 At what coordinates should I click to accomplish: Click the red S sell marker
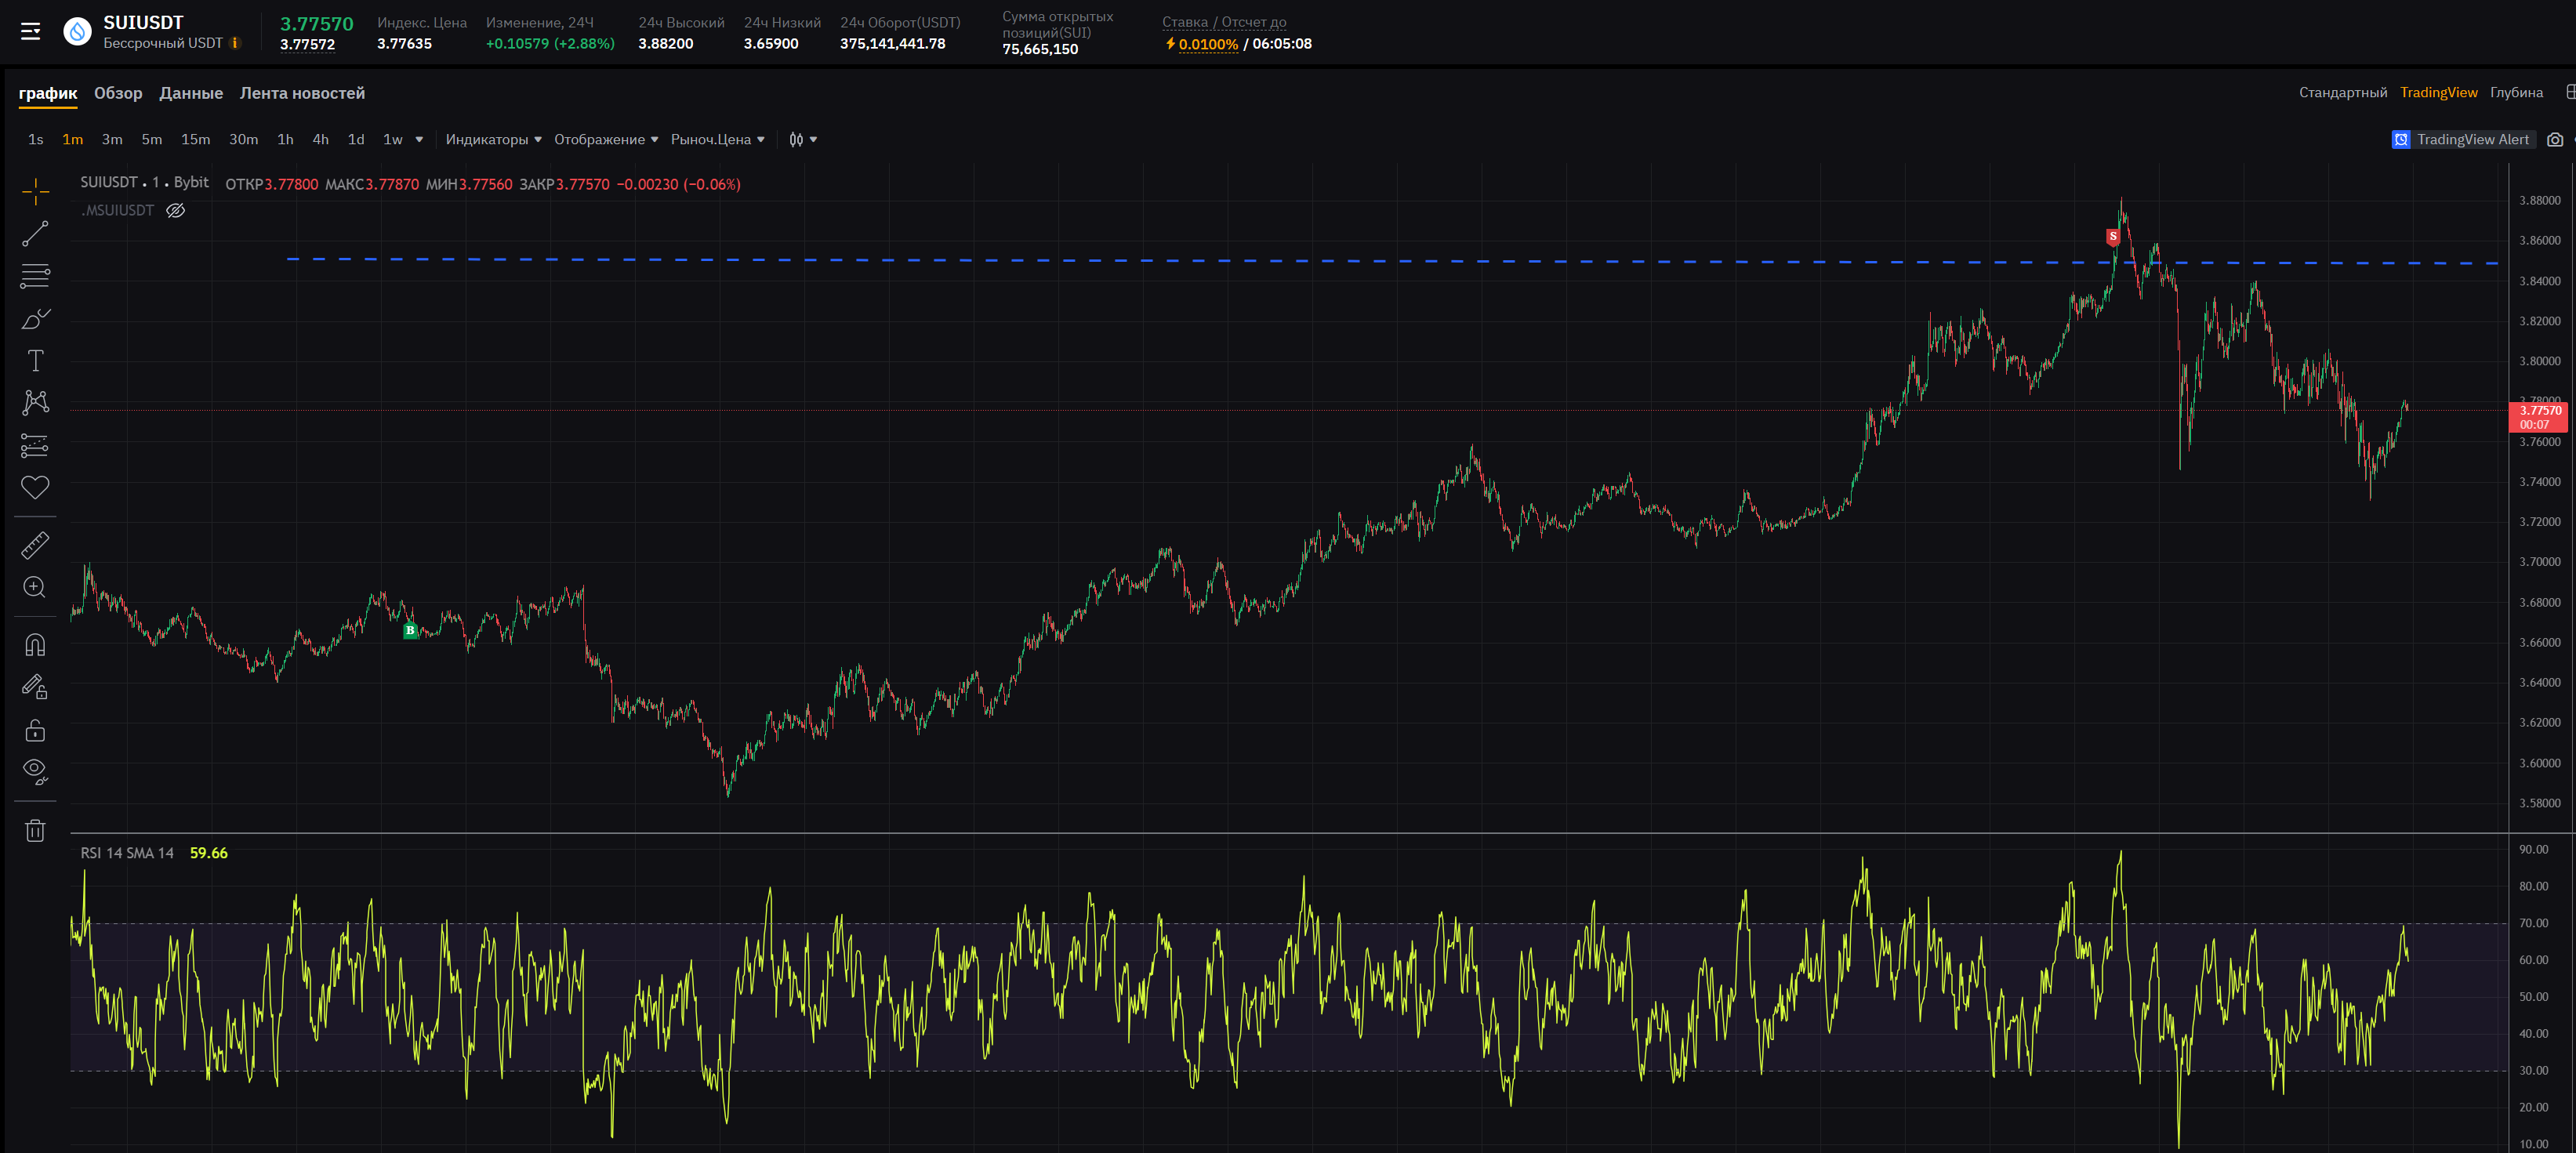tap(2112, 237)
